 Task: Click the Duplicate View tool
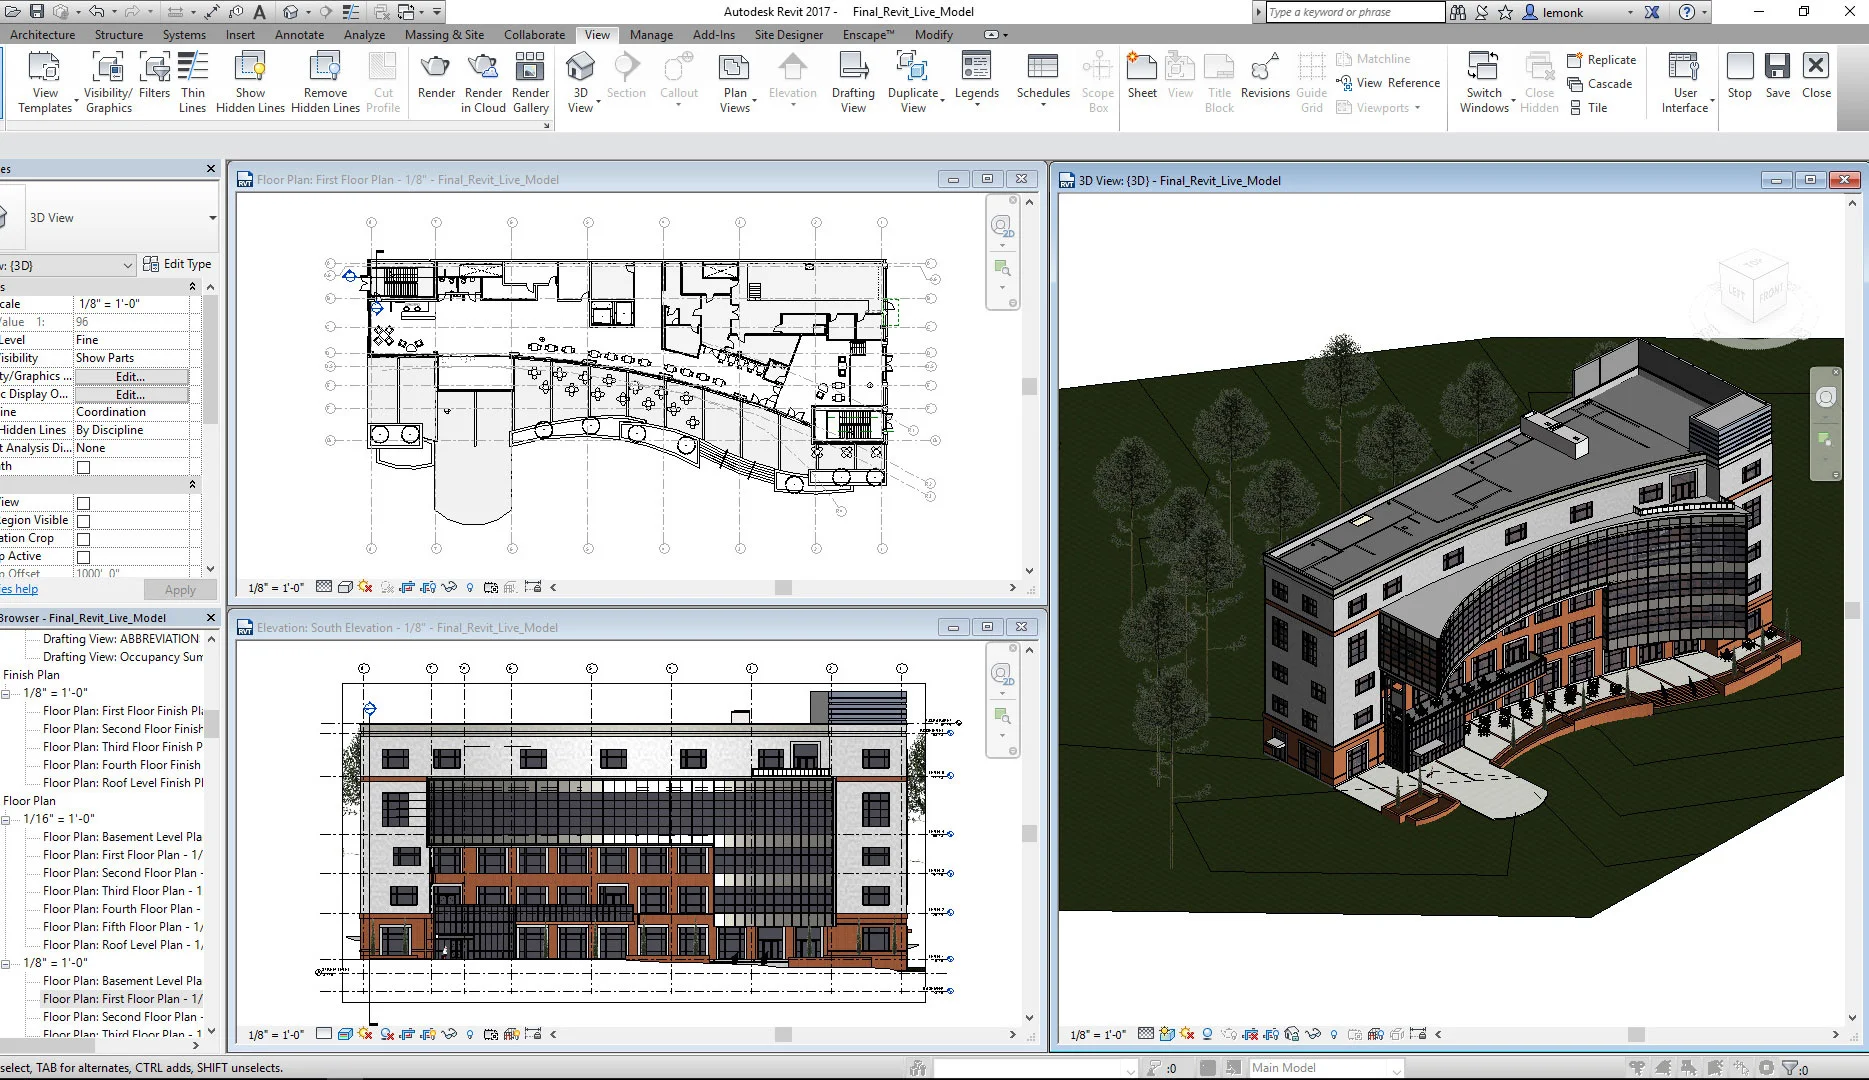coord(913,82)
